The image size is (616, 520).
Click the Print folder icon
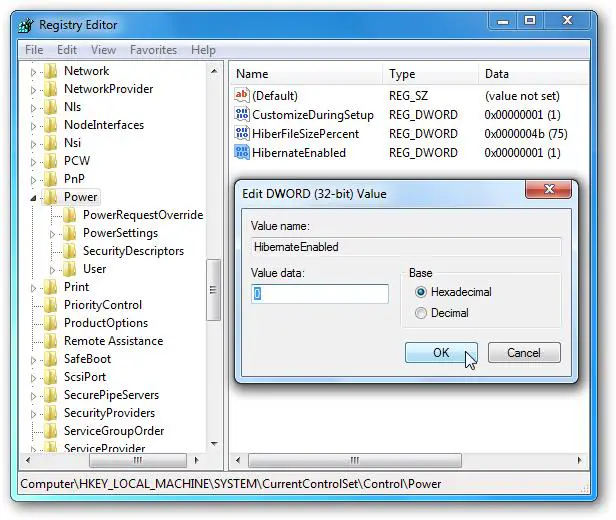pos(51,287)
